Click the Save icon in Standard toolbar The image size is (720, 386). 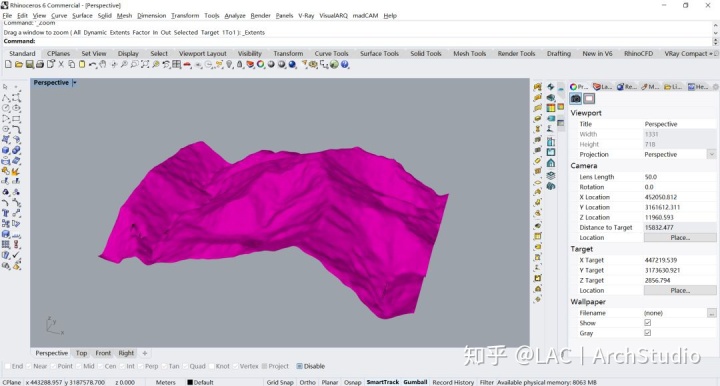pos(29,65)
